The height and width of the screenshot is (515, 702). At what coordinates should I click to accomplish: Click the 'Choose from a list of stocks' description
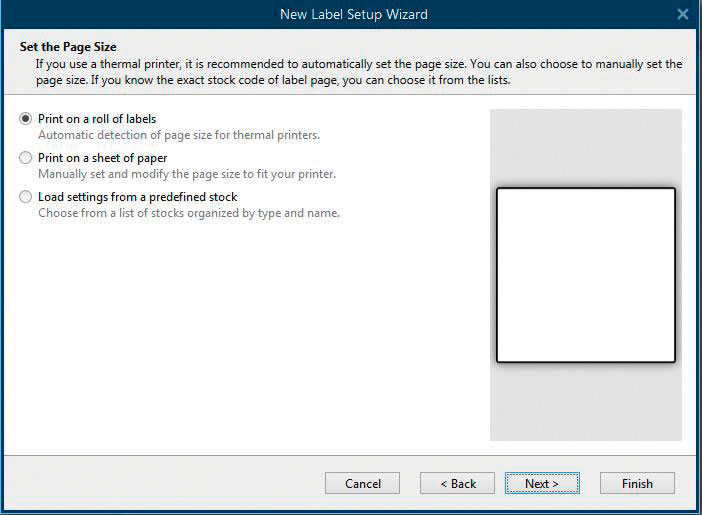click(x=189, y=213)
